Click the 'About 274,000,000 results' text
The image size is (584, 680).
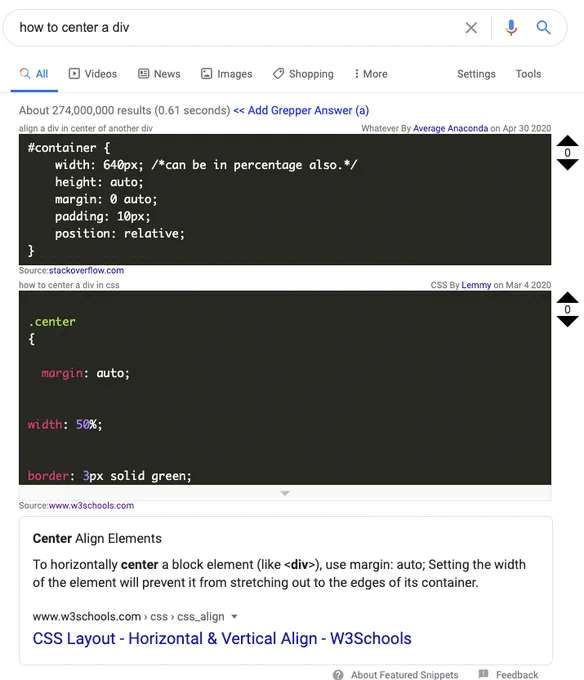point(124,110)
